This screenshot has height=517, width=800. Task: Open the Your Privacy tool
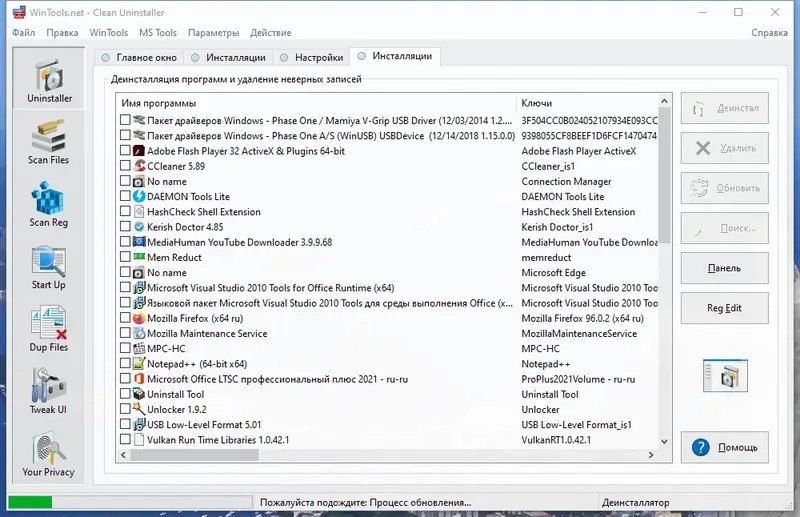[x=48, y=454]
